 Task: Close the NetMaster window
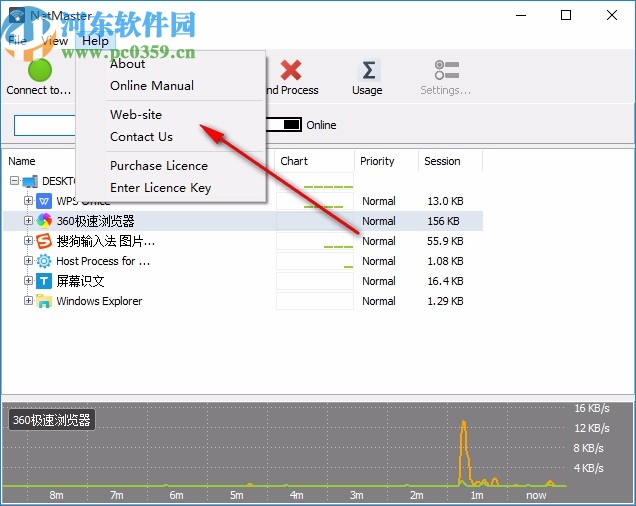click(612, 15)
